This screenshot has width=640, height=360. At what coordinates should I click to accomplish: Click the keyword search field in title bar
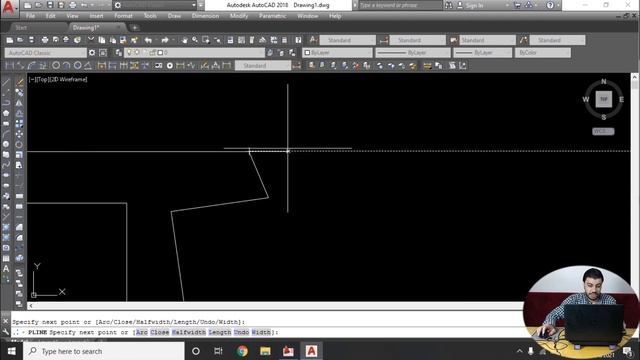pos(400,5)
